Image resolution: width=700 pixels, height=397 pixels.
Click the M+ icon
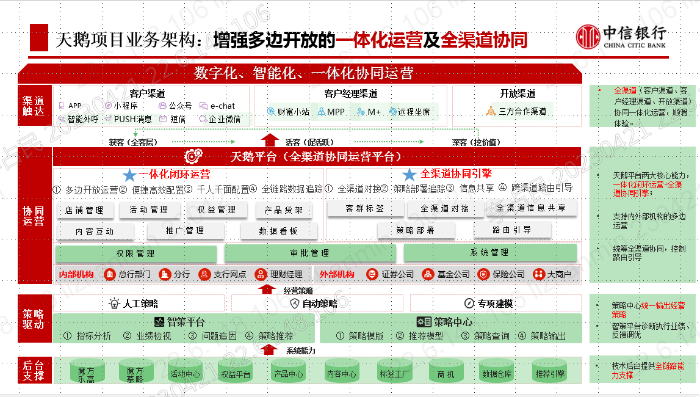tap(361, 112)
